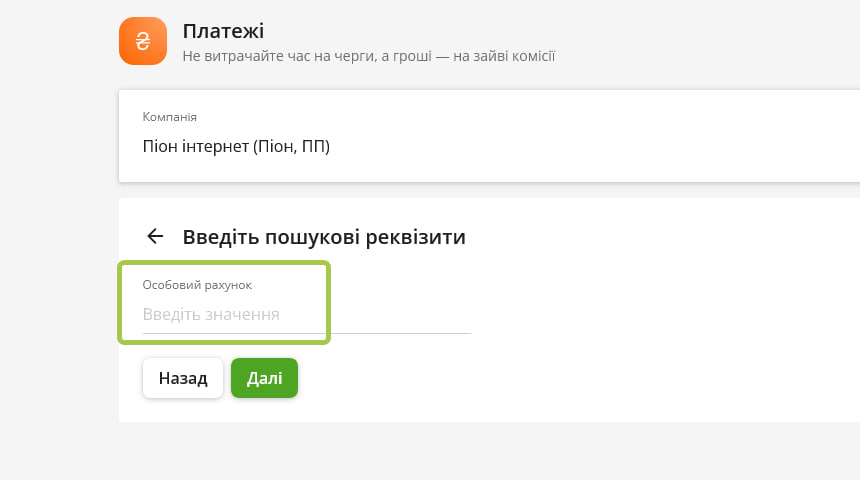
Task: Click the Компанія label text
Action: click(169, 117)
